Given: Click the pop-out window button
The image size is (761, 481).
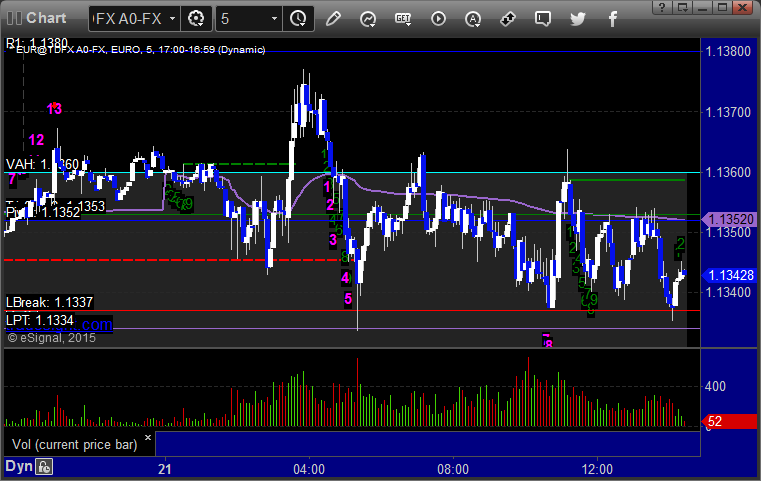Looking at the screenshot, I should [682, 7].
